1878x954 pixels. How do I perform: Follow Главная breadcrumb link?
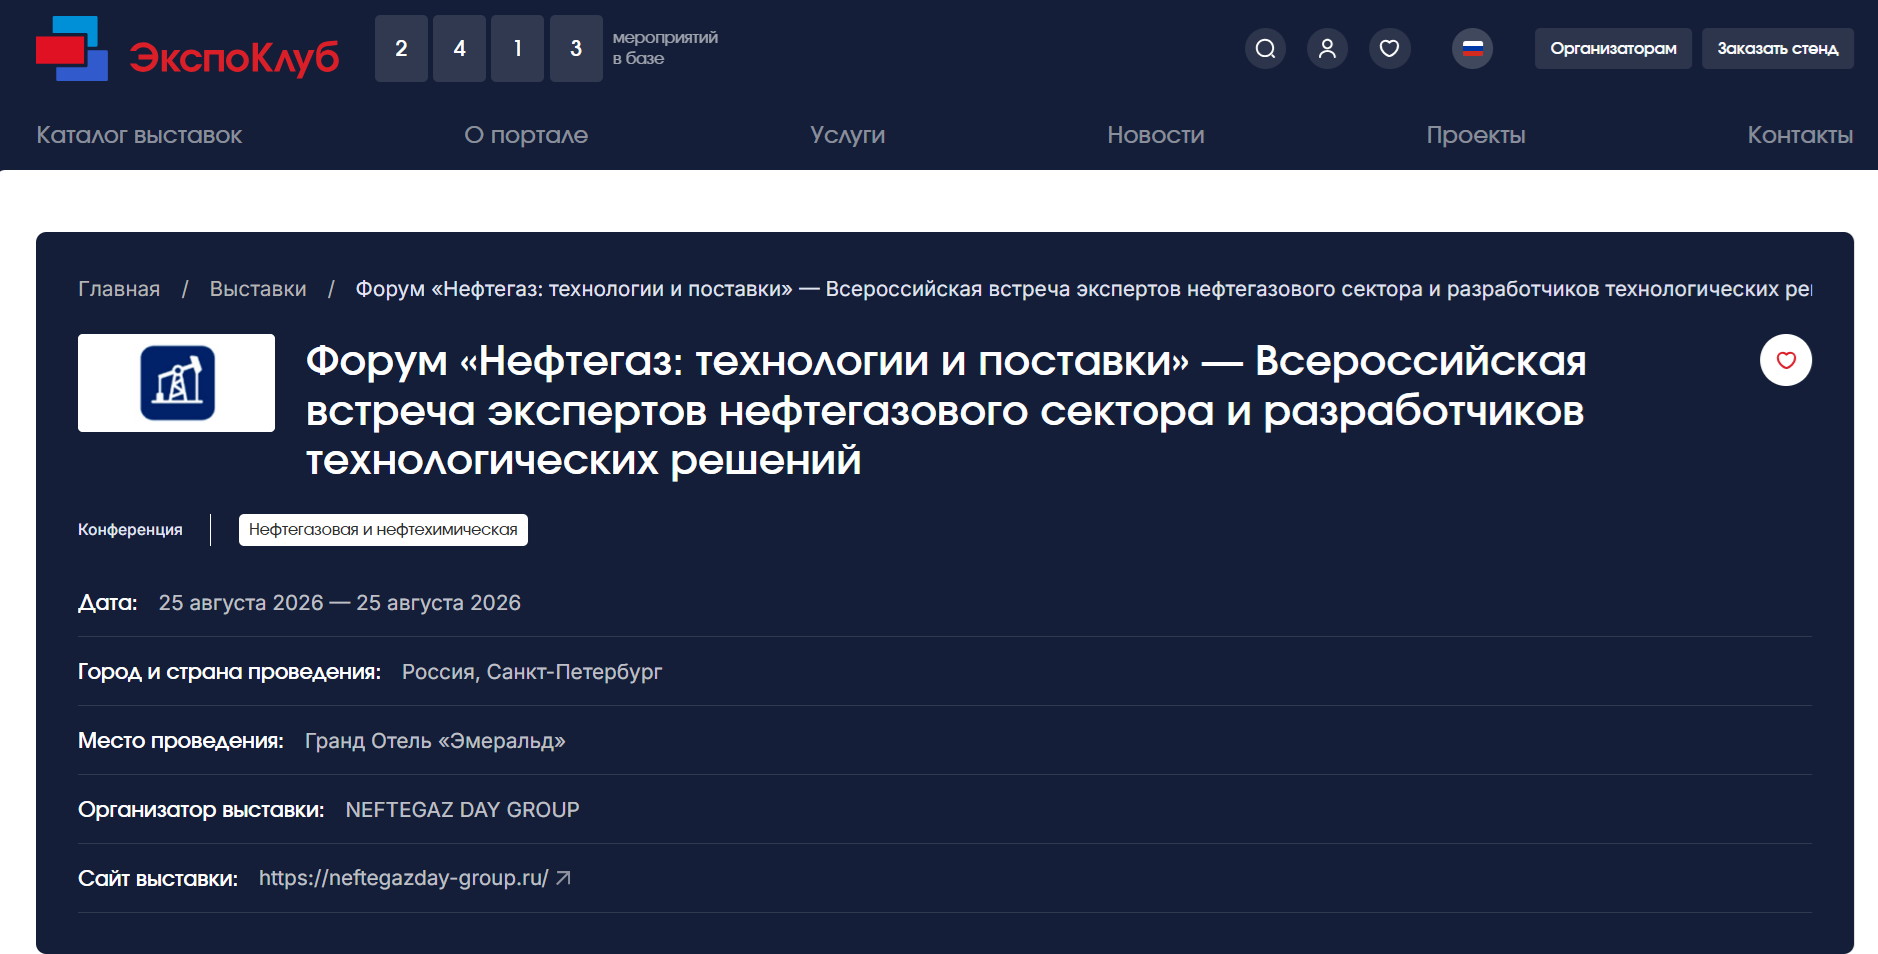coord(119,289)
